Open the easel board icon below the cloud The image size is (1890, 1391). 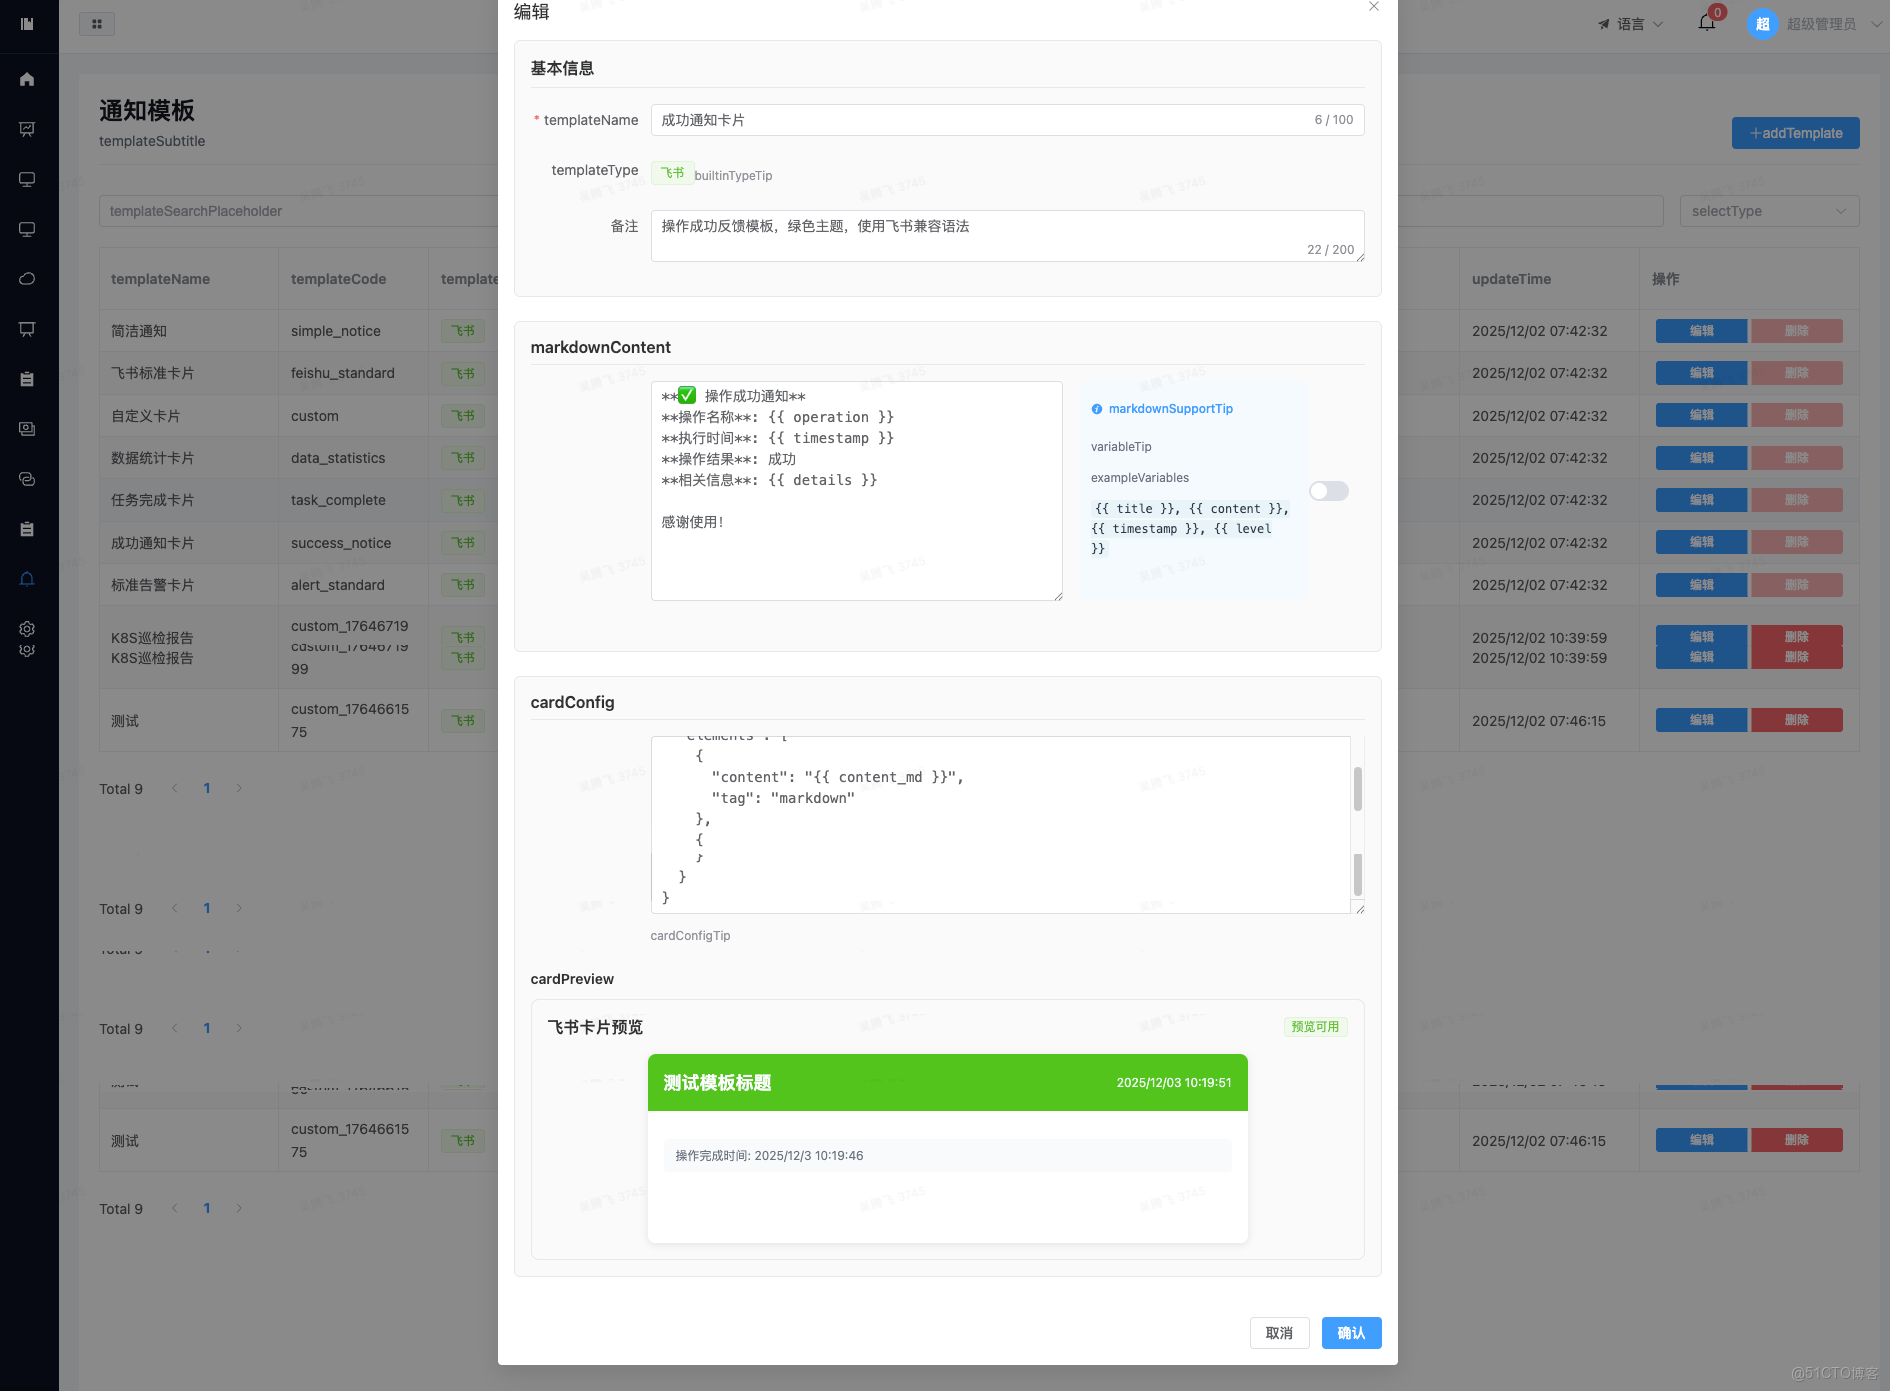[x=27, y=329]
